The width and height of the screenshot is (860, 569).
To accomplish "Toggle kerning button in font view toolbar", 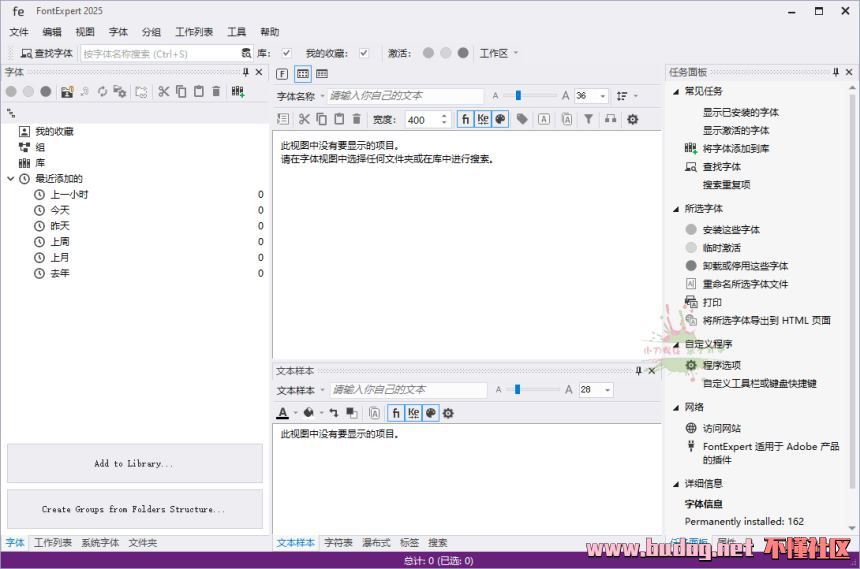I will coord(483,119).
